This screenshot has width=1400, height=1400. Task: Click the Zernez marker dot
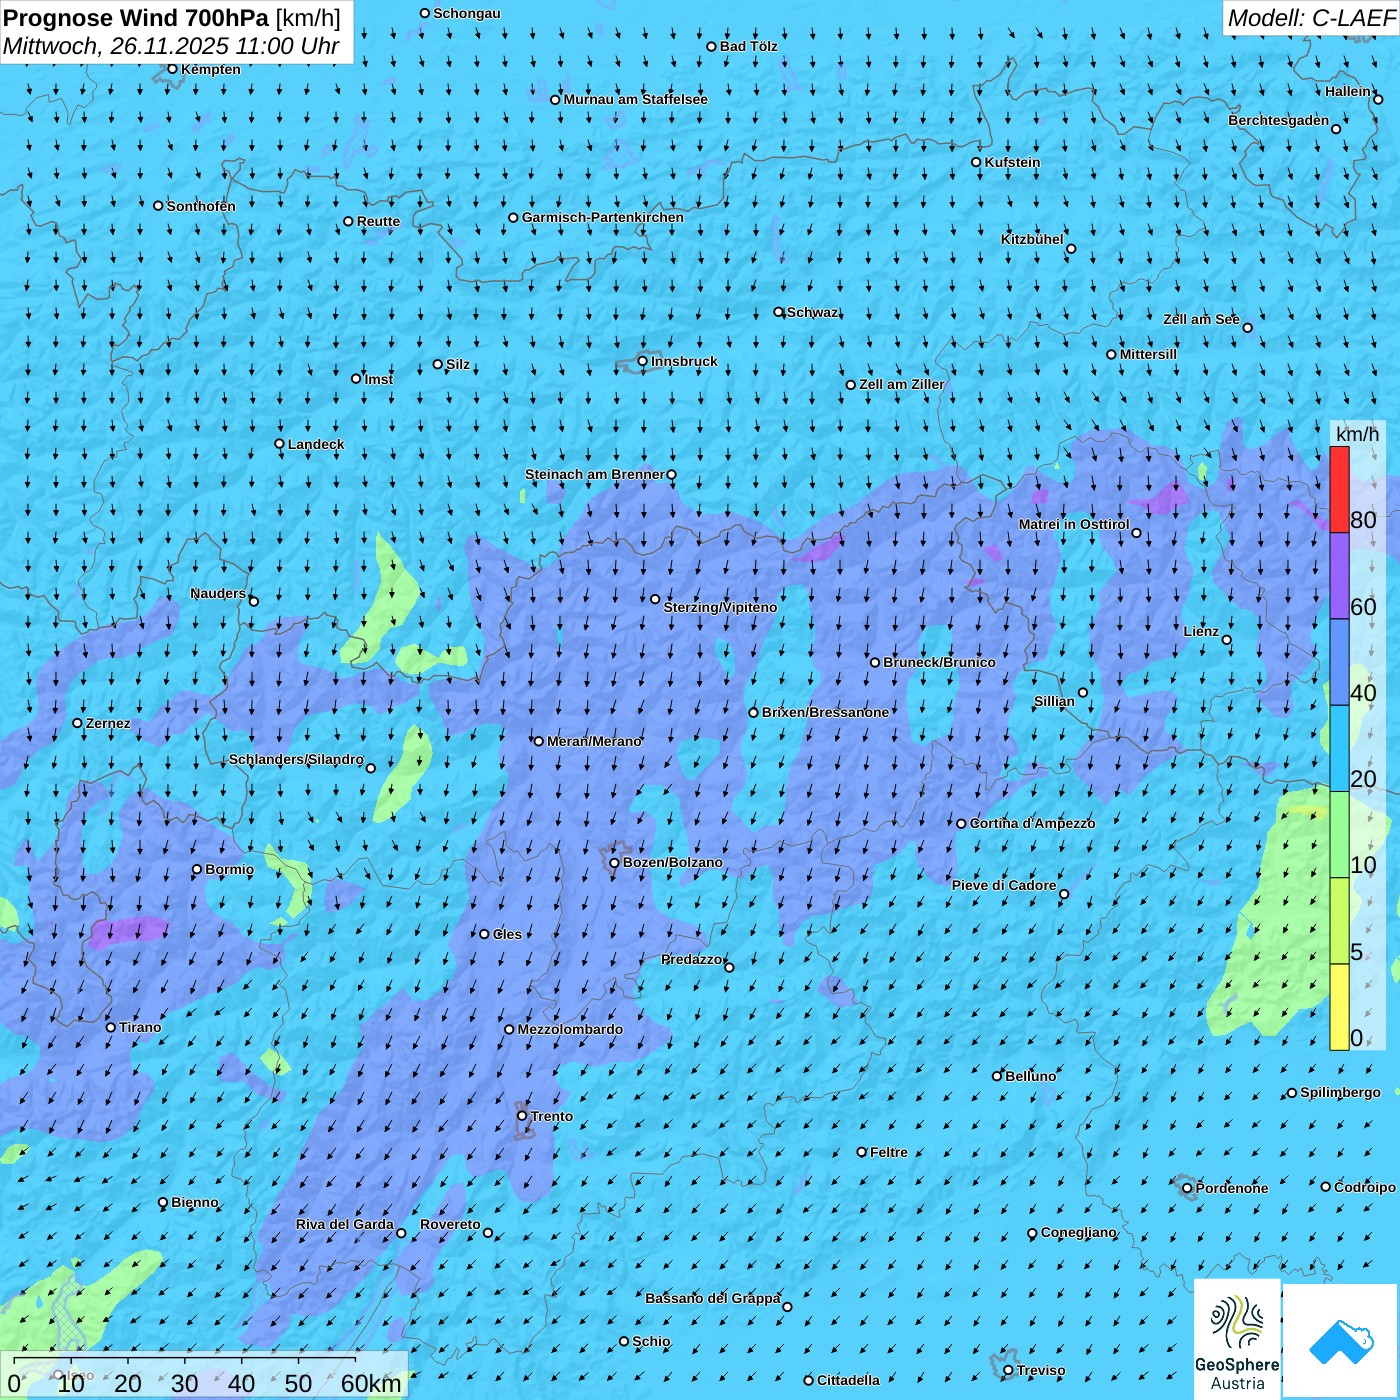(x=77, y=723)
